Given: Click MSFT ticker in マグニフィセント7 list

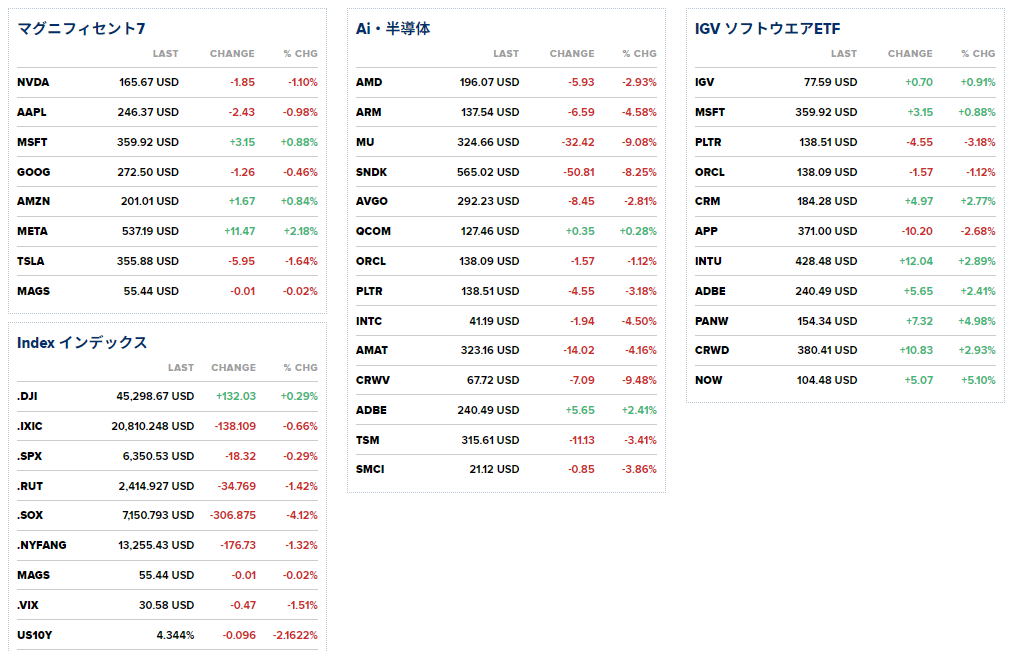Looking at the screenshot, I should [32, 142].
